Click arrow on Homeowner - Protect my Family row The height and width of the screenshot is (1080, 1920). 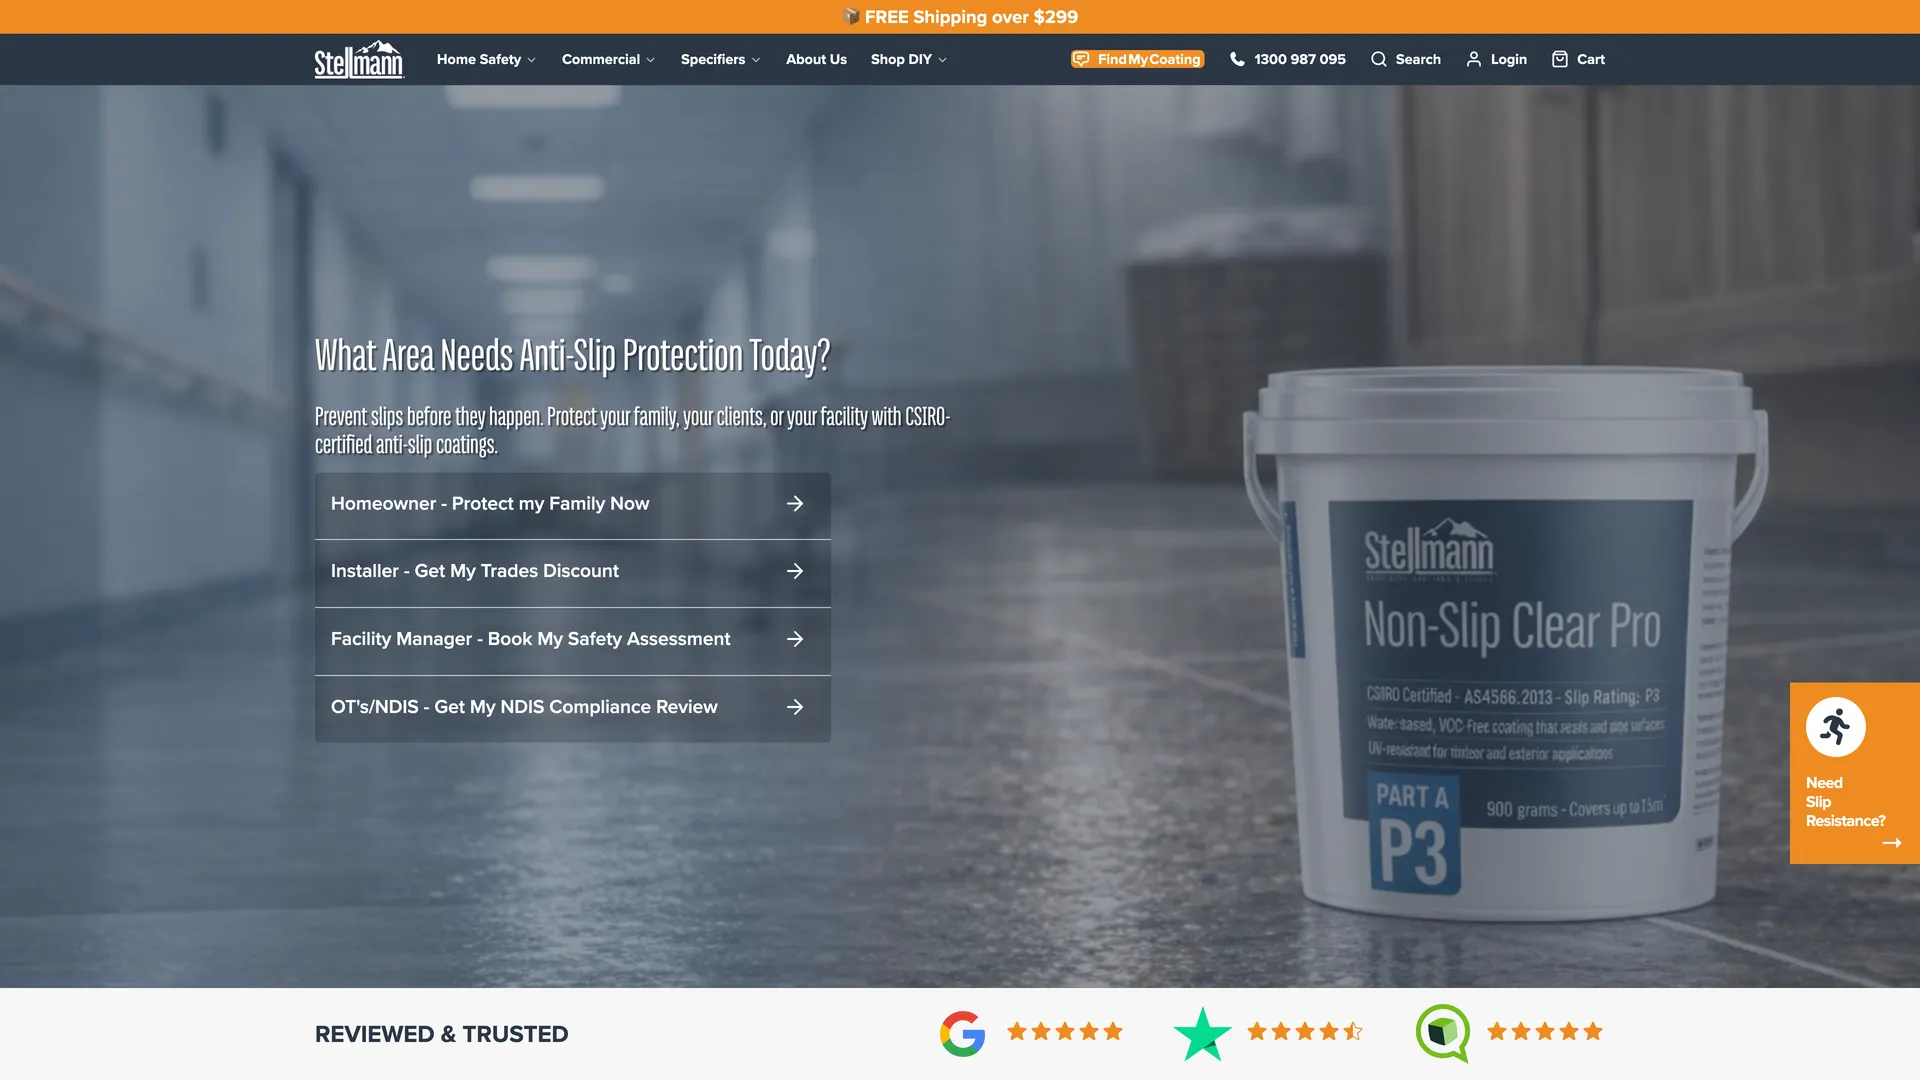[795, 504]
